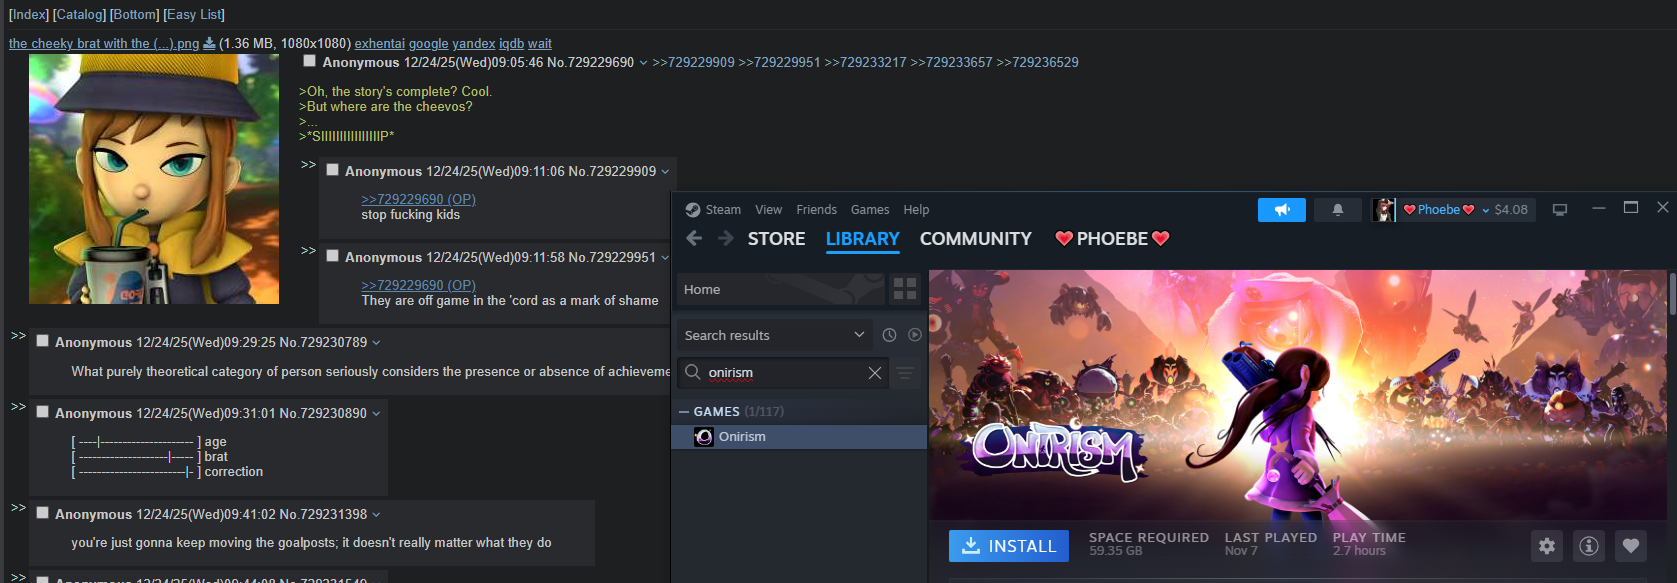Open the PHOEBE profile tab
Screen dimensions: 1677x583
pos(1112,239)
